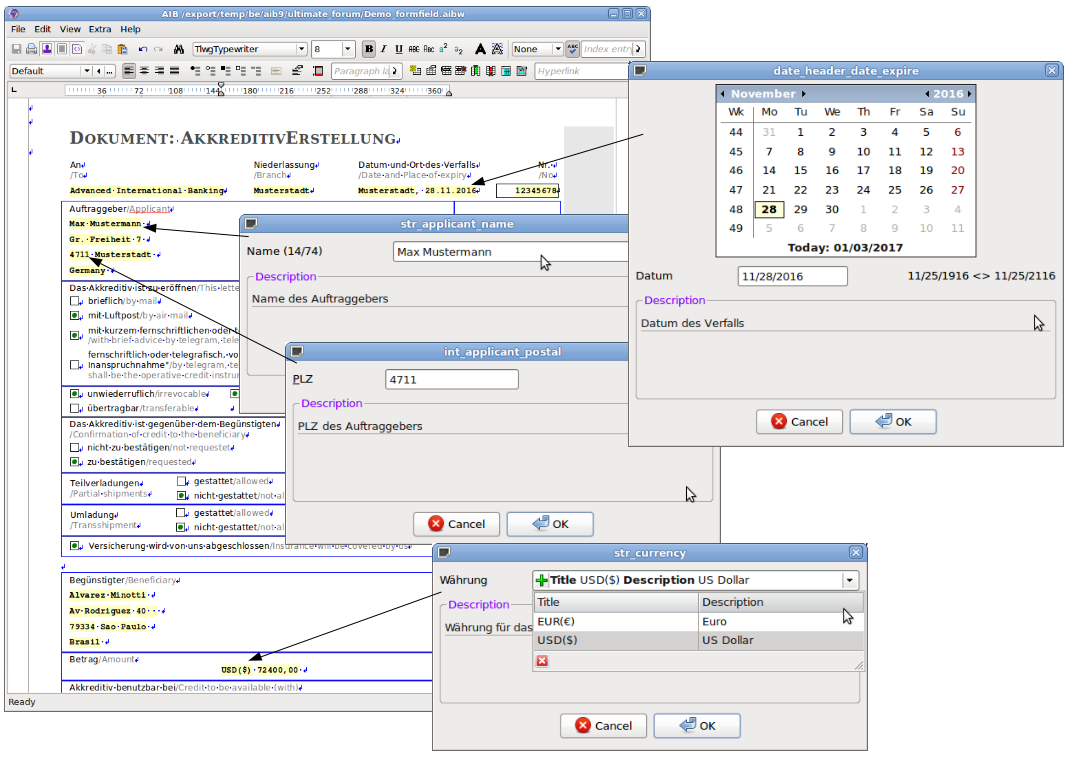
Task: Click the Undo arrow icon
Action: tap(143, 49)
